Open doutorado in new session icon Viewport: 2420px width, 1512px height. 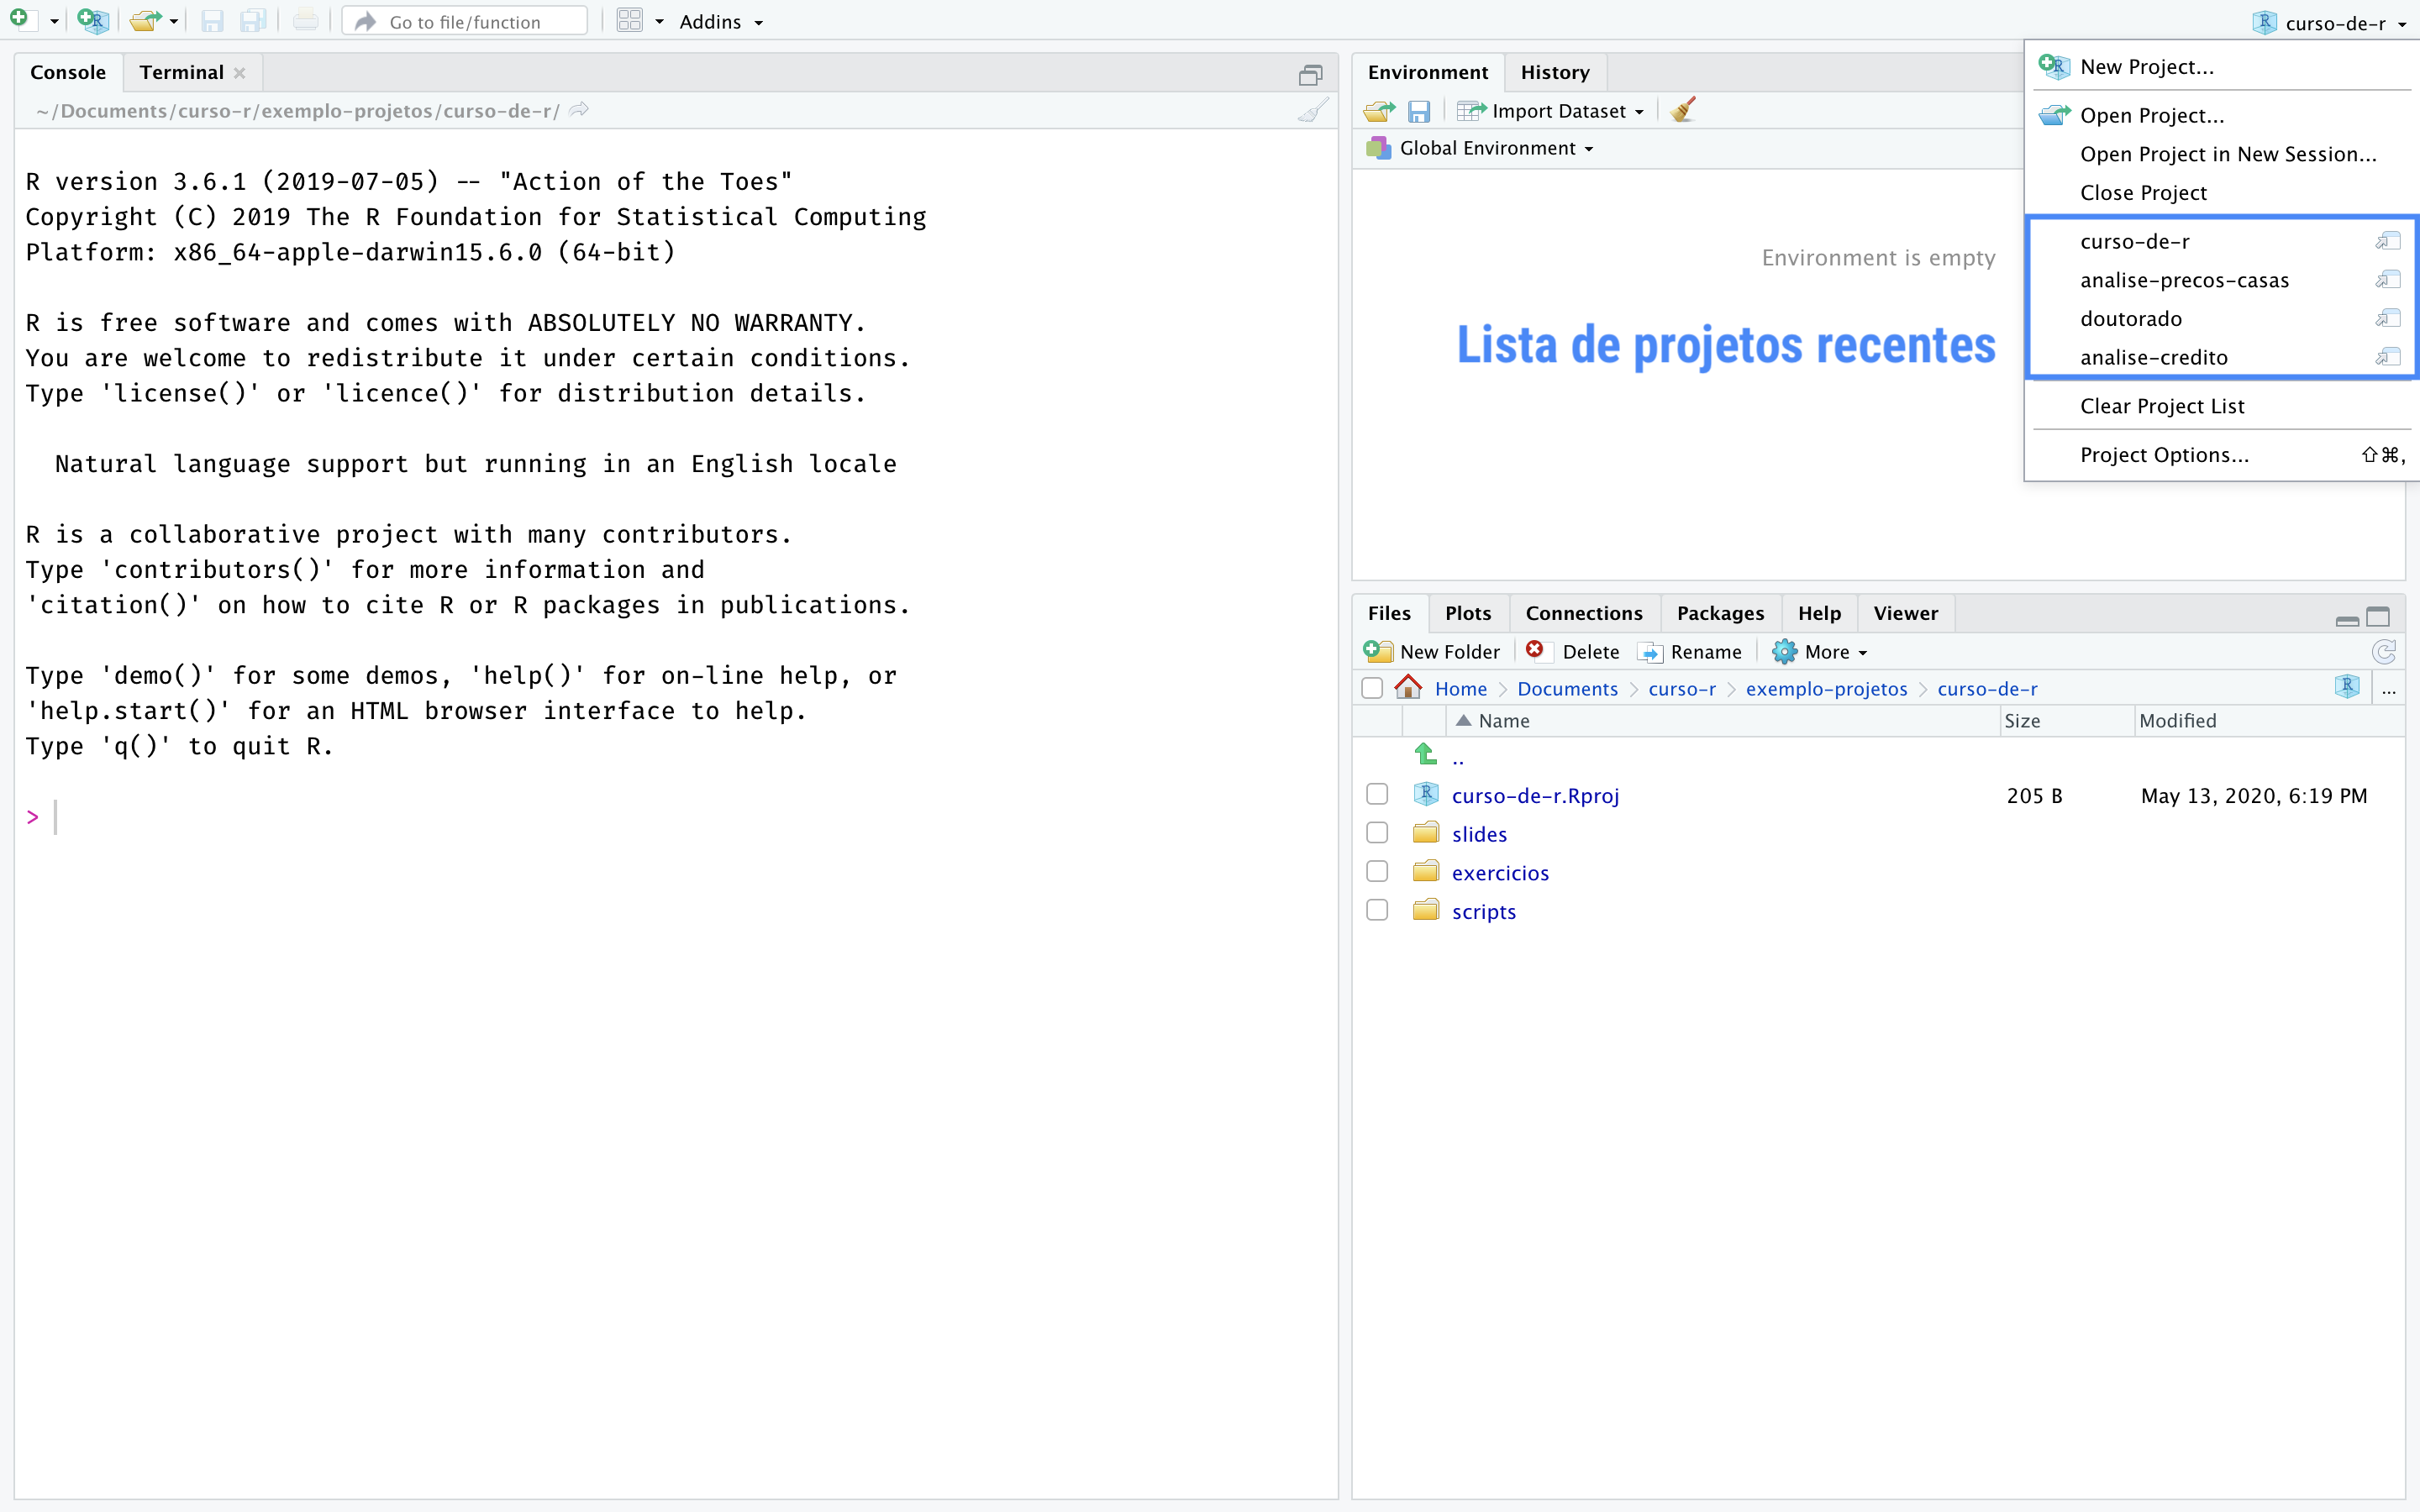(2388, 319)
